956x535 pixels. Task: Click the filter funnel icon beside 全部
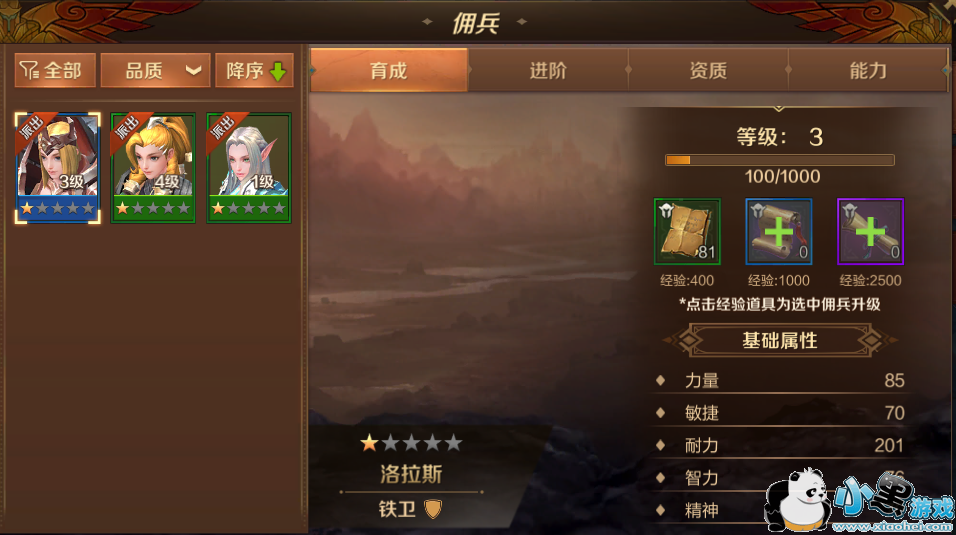click(x=29, y=71)
